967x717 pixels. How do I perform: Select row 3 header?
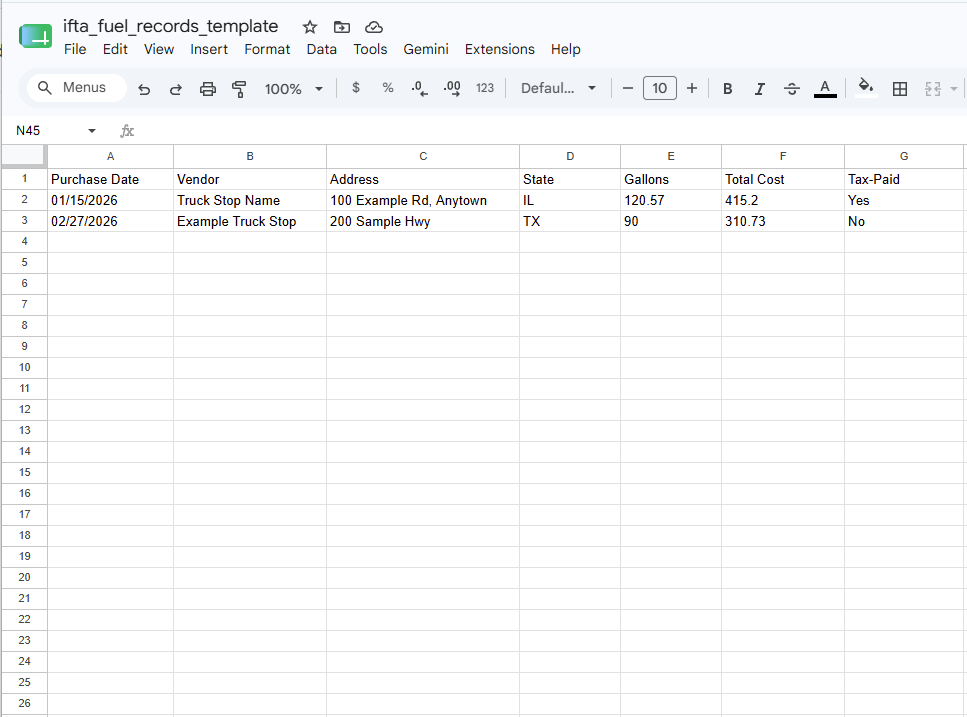24,221
